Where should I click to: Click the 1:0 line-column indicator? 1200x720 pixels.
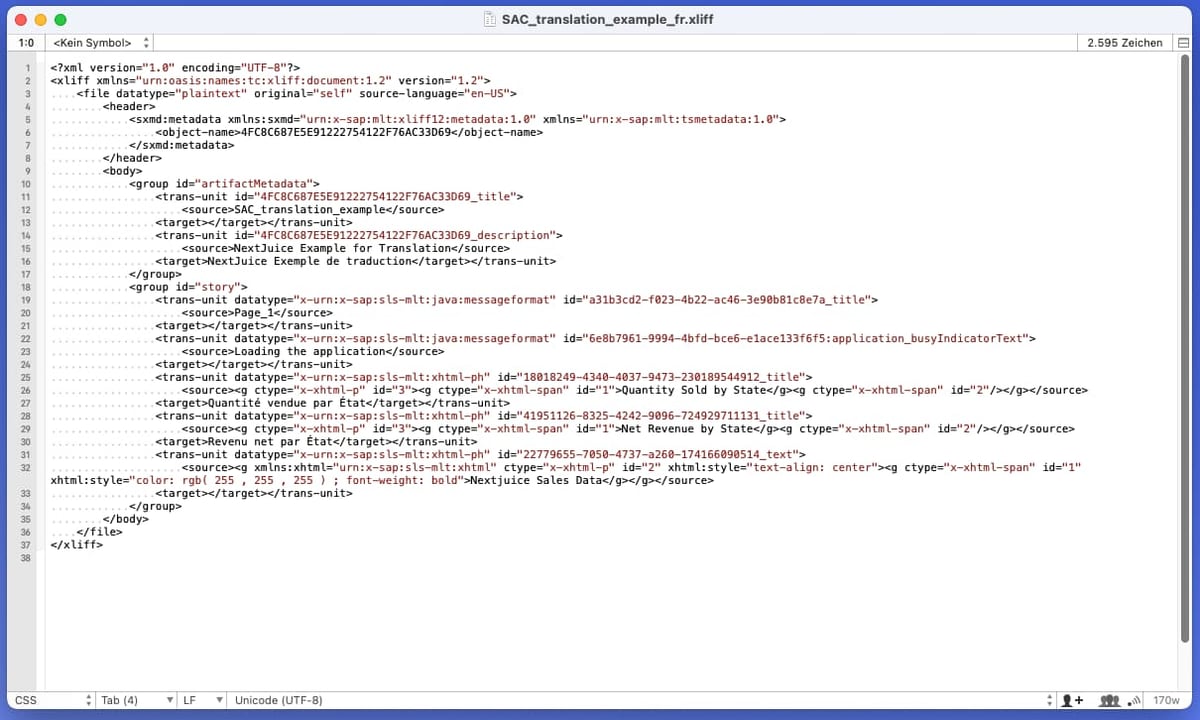[24, 42]
